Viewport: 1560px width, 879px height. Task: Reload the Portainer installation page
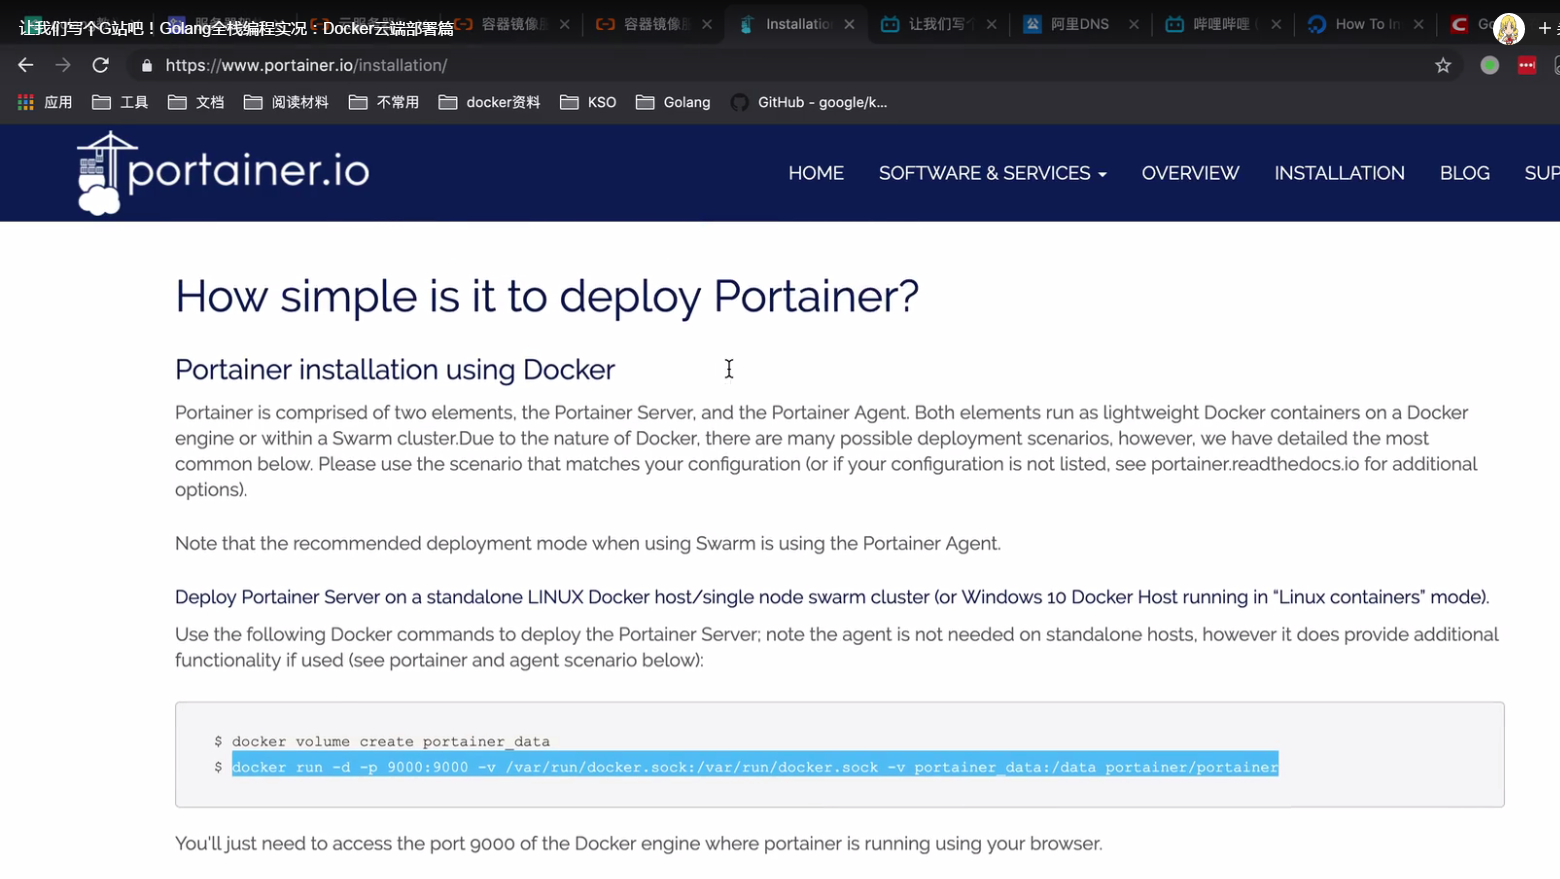click(x=100, y=65)
